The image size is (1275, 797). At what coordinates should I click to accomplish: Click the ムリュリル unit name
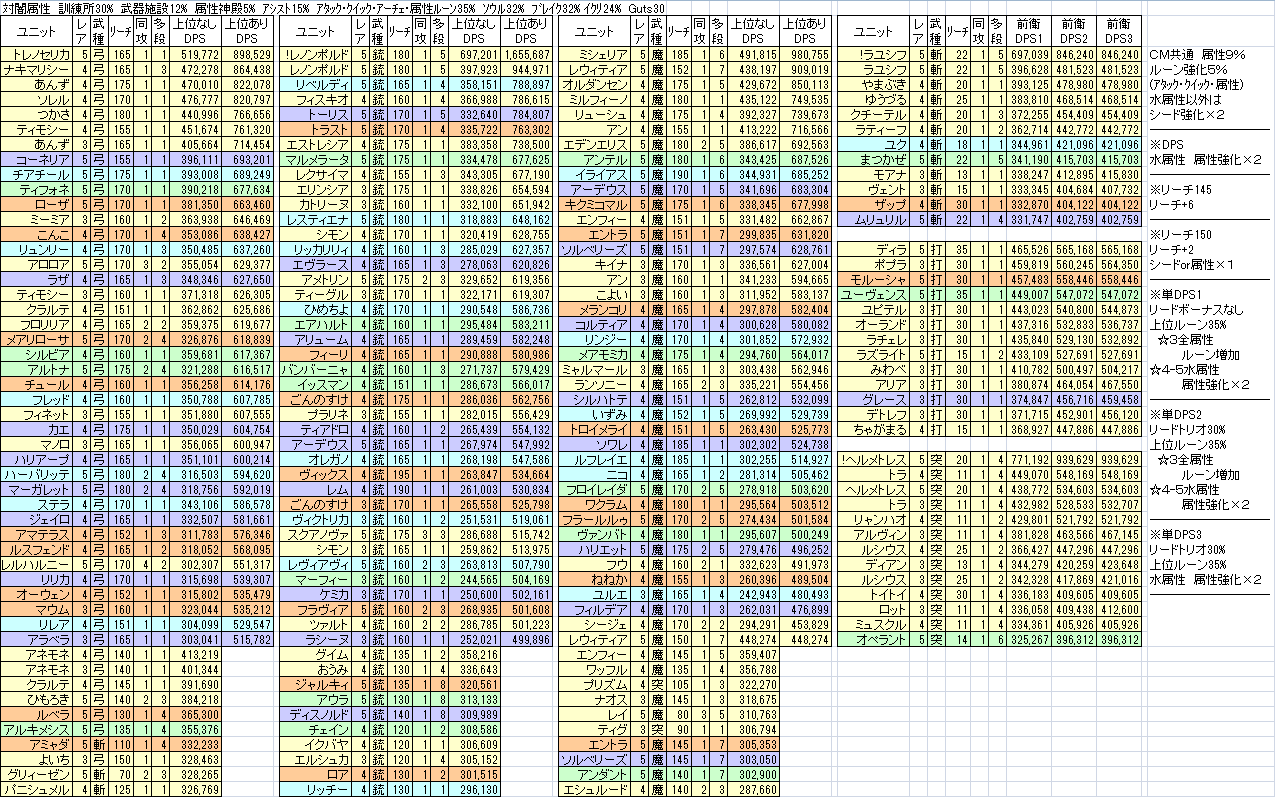874,221
